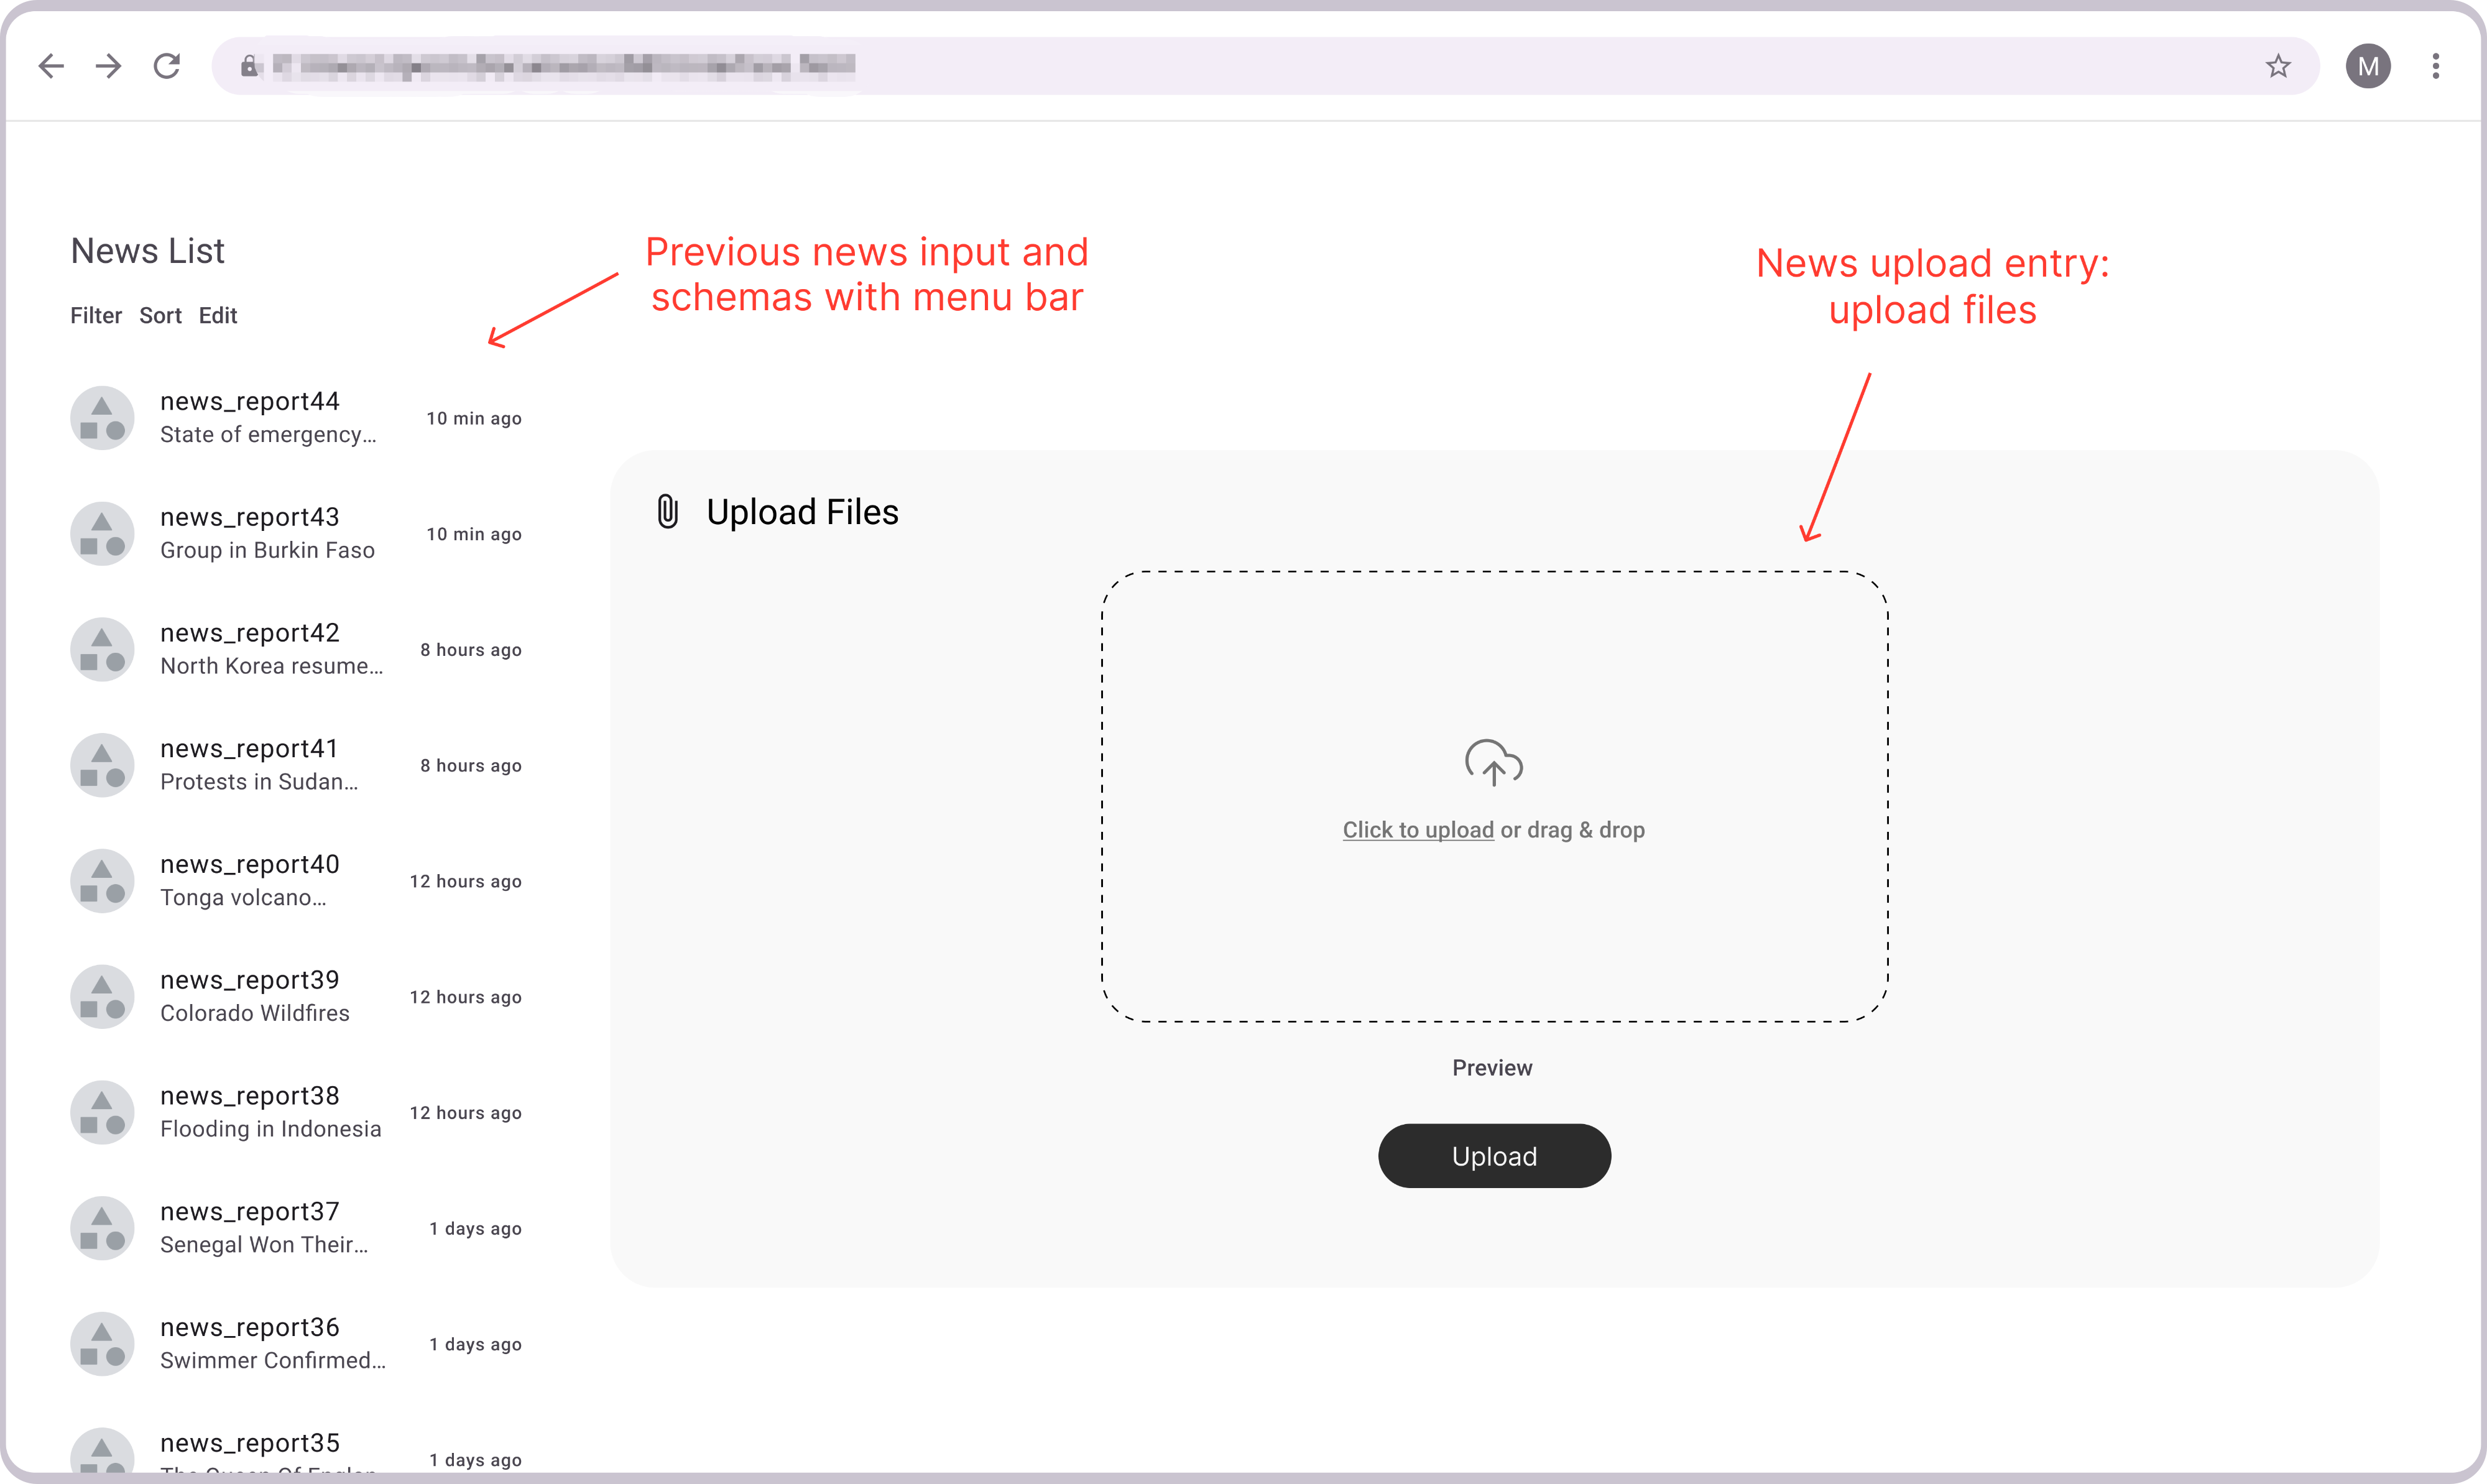This screenshot has width=2487, height=1484.
Task: Click the "Click to upload" link
Action: point(1417,830)
